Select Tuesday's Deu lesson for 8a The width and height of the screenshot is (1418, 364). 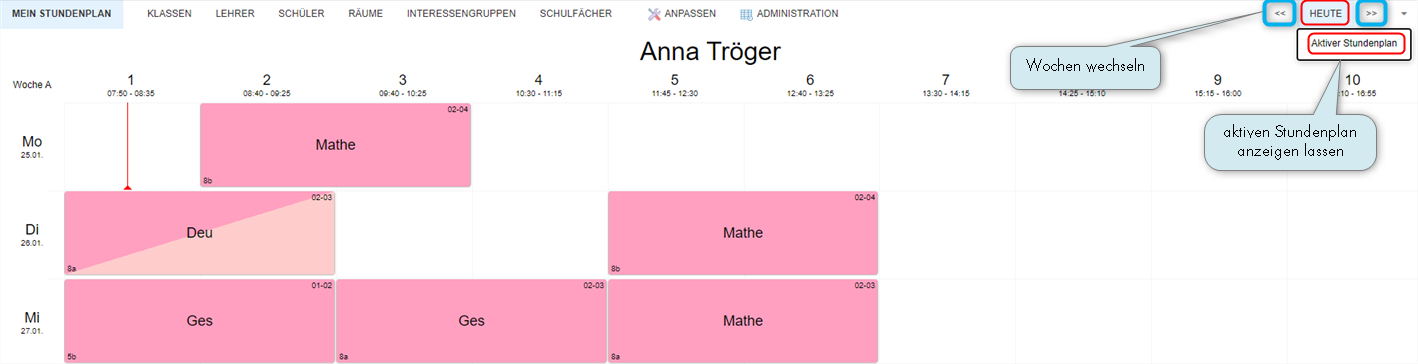click(x=200, y=233)
